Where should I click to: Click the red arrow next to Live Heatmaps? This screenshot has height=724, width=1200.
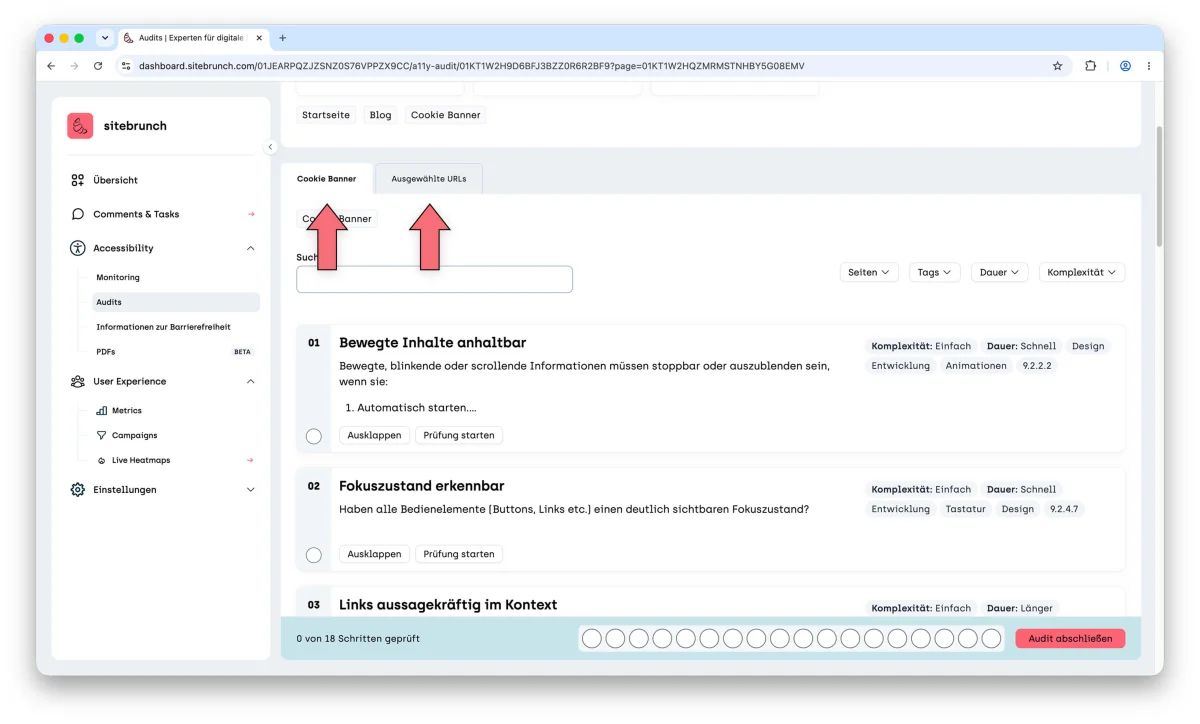(251, 460)
